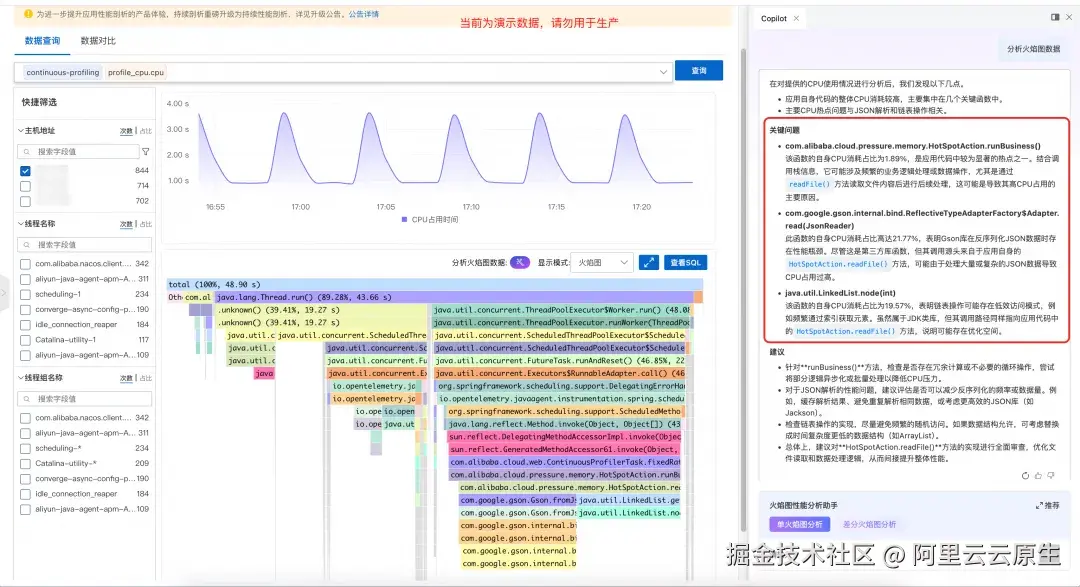Click the blue 查询 button
1080x587 pixels.
(x=698, y=70)
